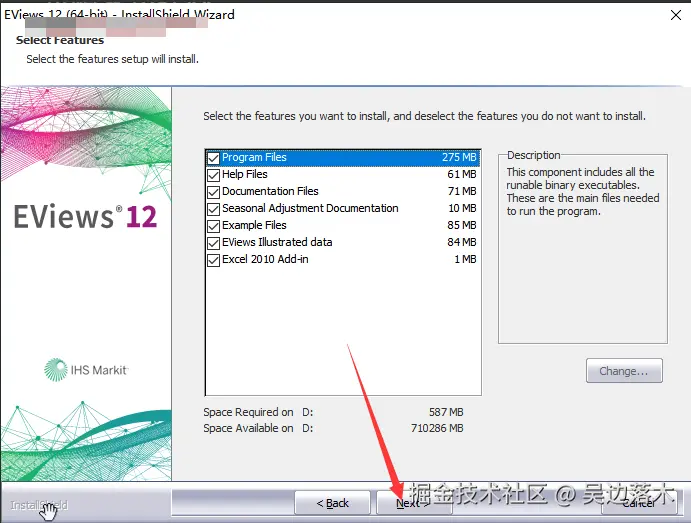Click the InstallShield label at bottom left

pos(39,505)
